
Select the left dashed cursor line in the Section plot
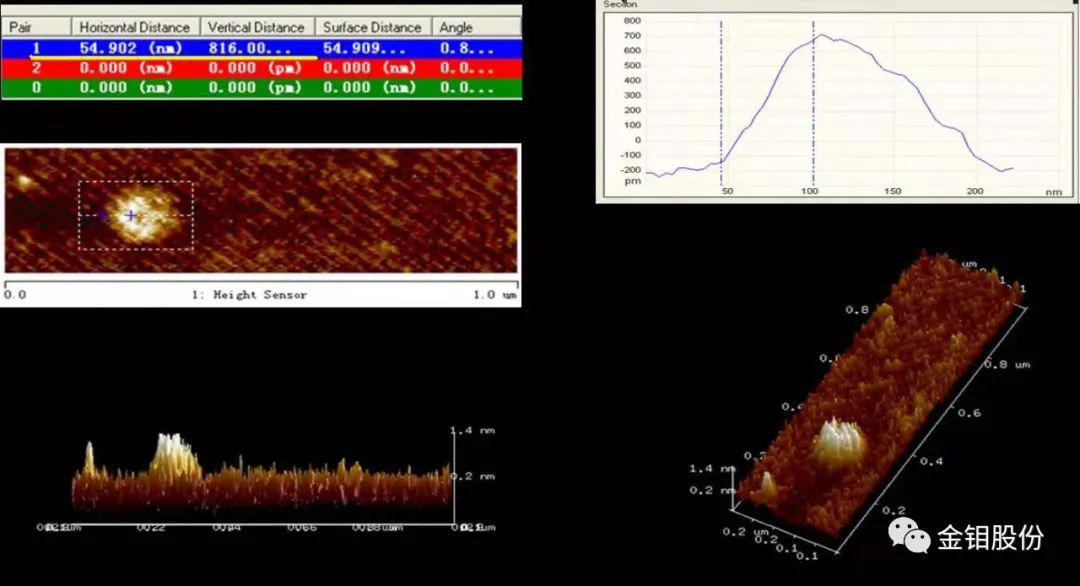click(721, 100)
